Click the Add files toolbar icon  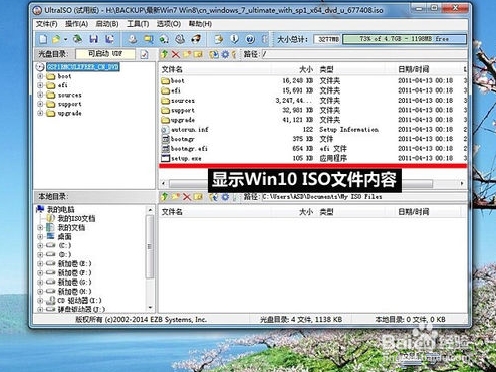point(219,39)
